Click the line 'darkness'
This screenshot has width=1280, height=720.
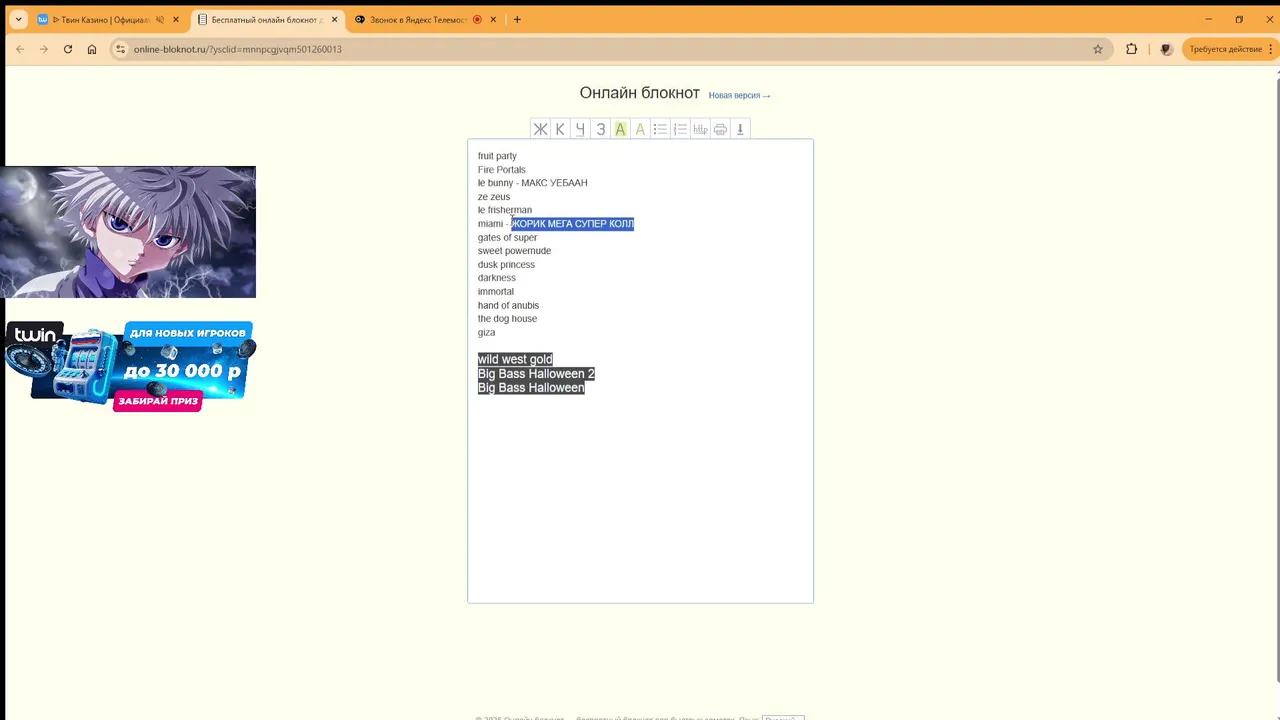(x=497, y=278)
